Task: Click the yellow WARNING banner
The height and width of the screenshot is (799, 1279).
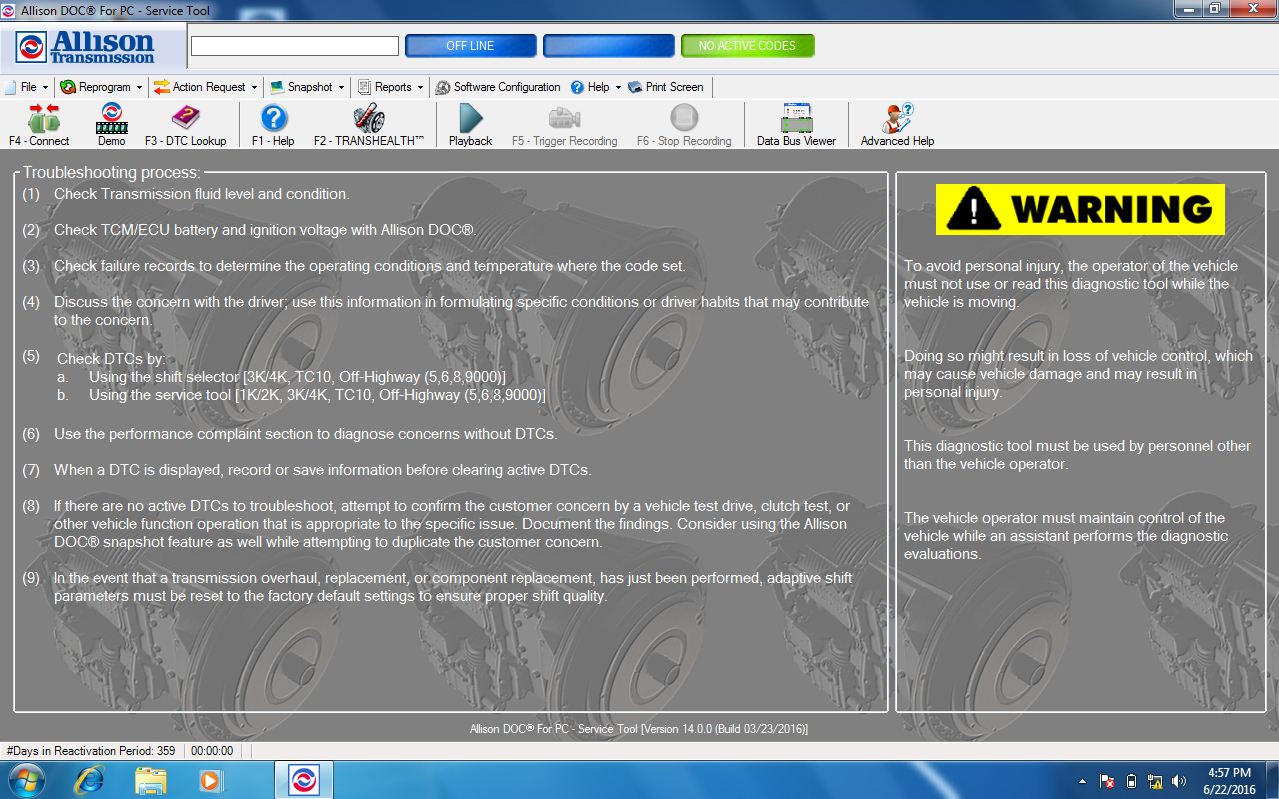Action: (x=1080, y=209)
